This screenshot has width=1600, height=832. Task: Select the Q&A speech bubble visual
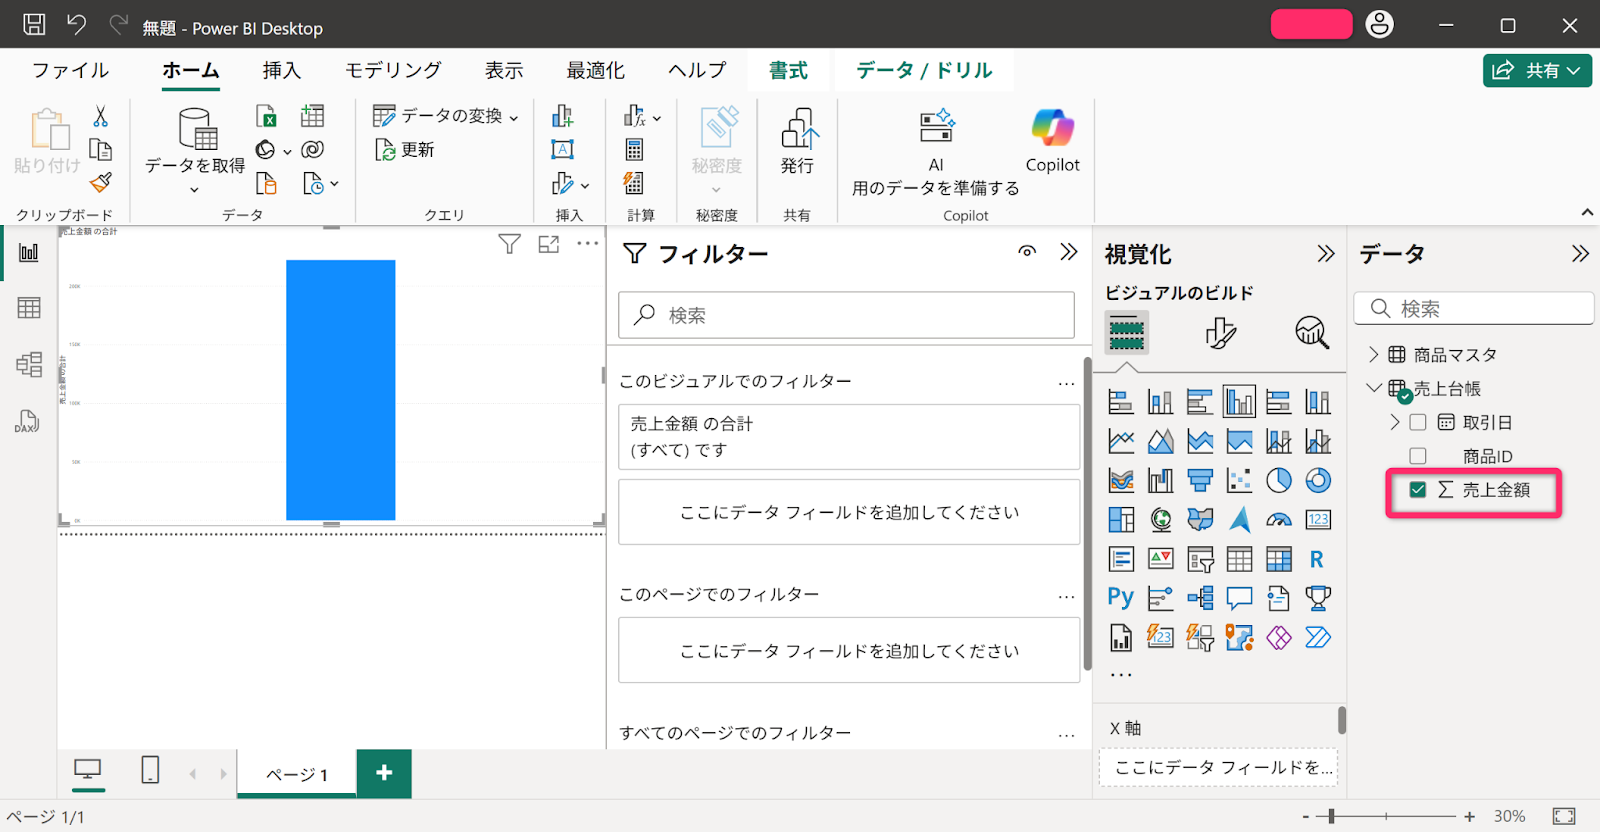[x=1239, y=598]
